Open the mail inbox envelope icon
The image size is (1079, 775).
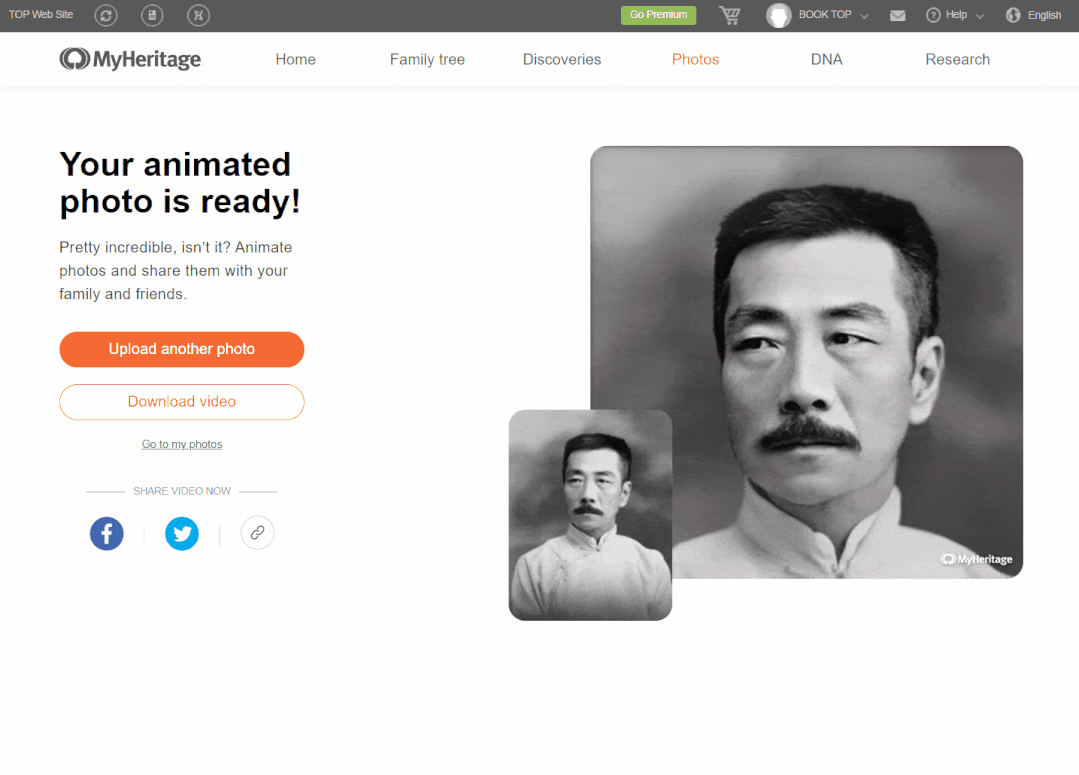[x=897, y=15]
